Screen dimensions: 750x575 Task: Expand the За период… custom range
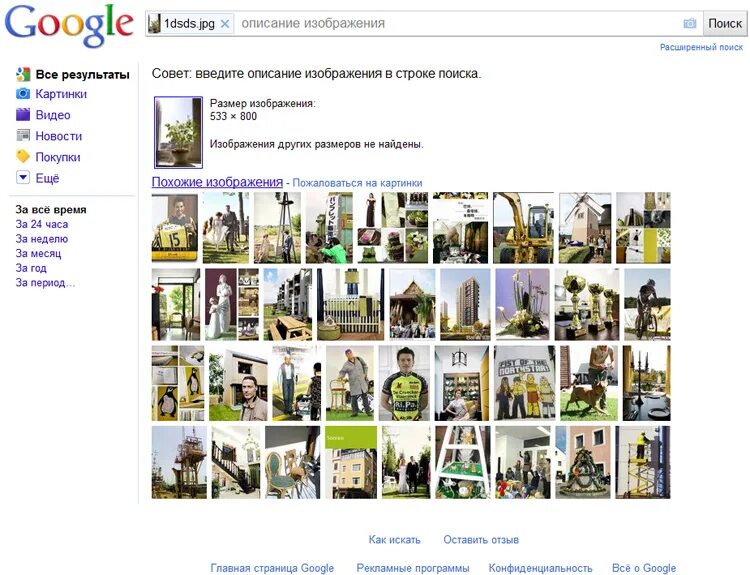[x=45, y=283]
